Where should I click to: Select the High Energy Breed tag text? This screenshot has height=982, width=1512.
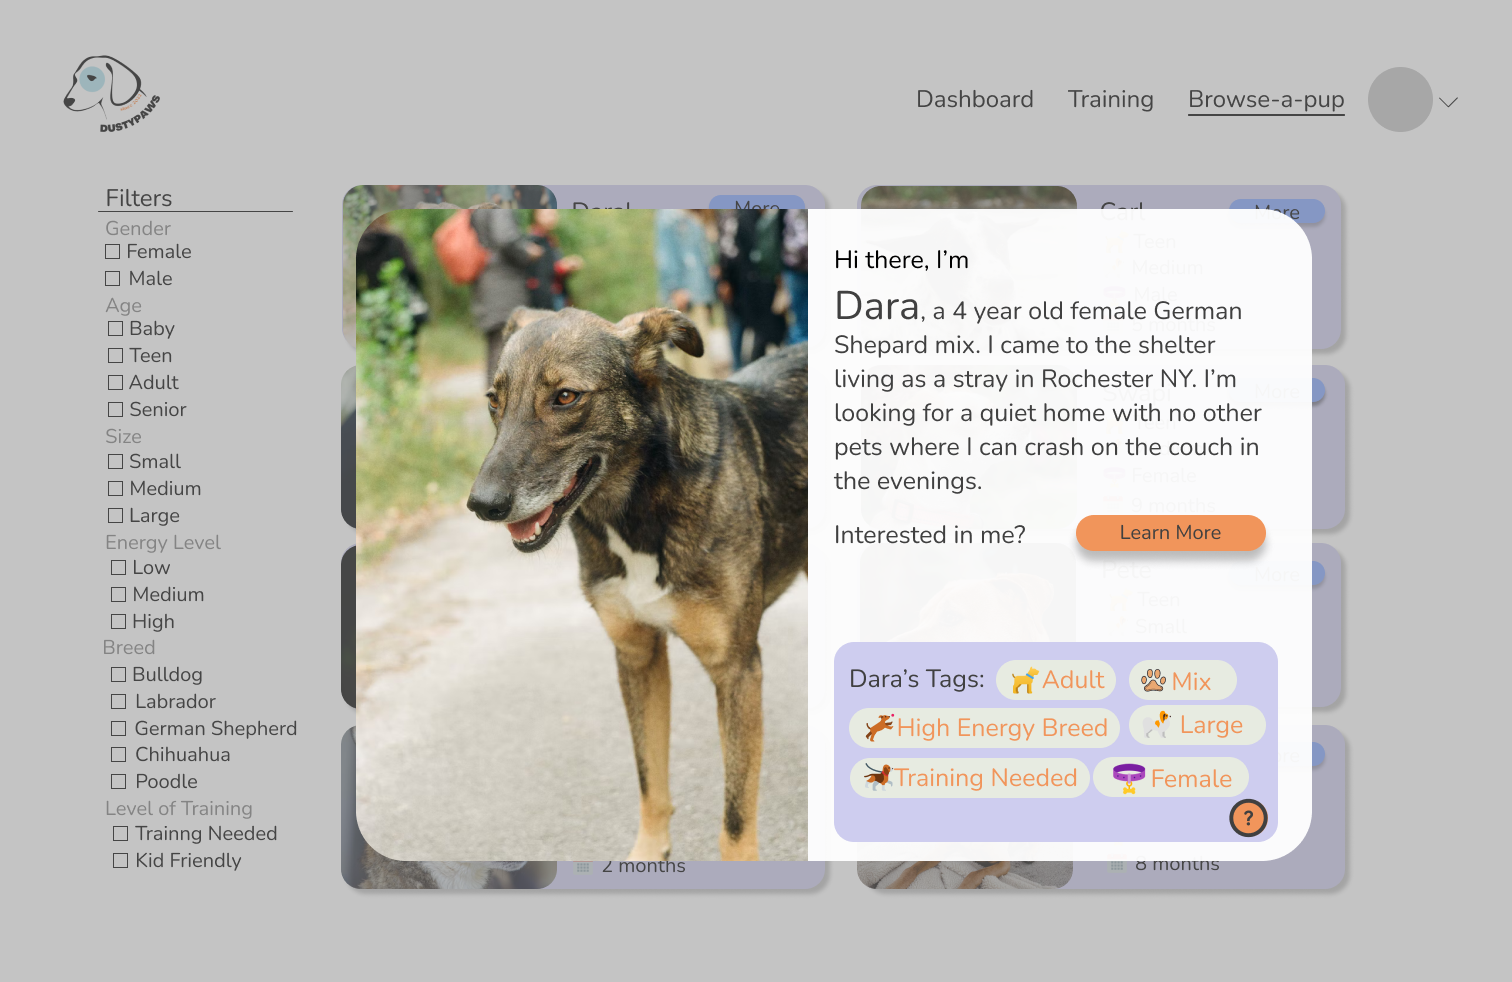[x=1002, y=728]
